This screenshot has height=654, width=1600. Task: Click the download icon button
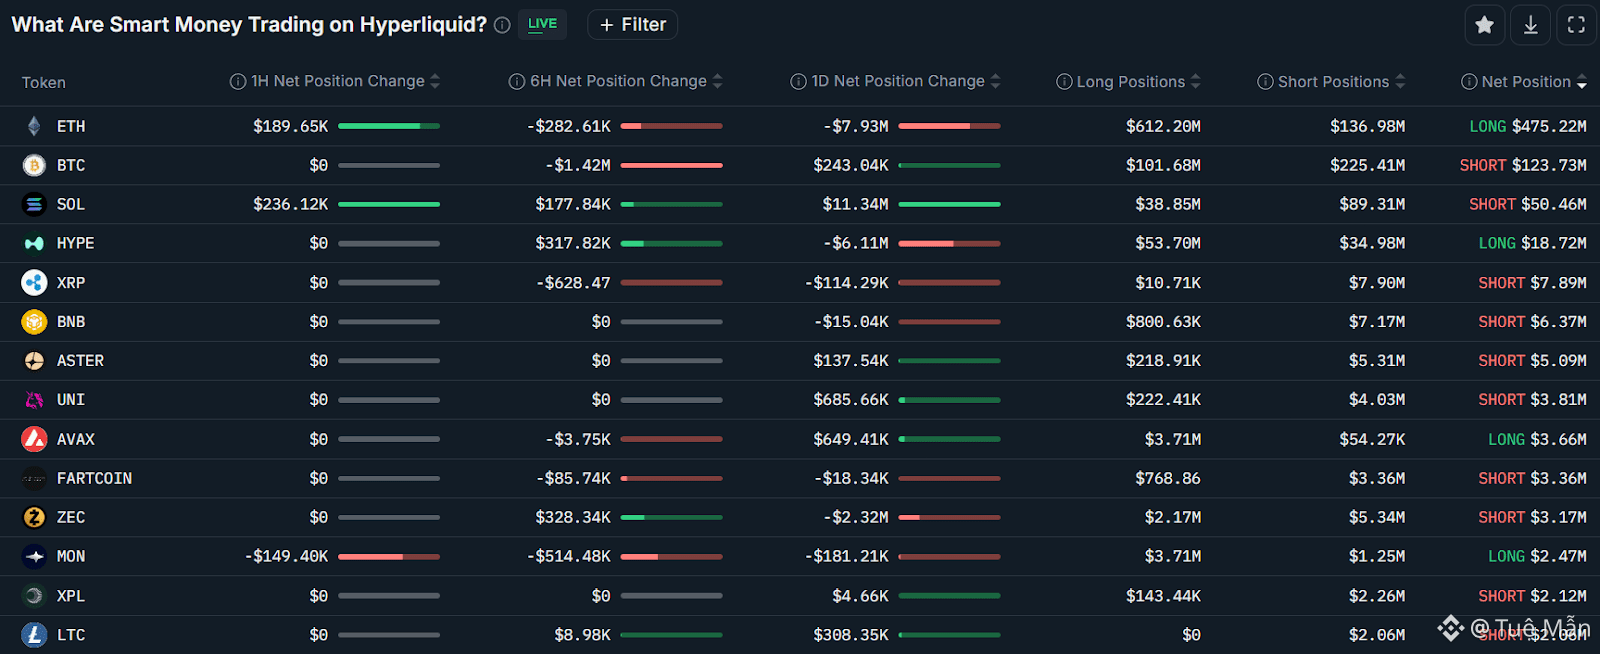1531,25
